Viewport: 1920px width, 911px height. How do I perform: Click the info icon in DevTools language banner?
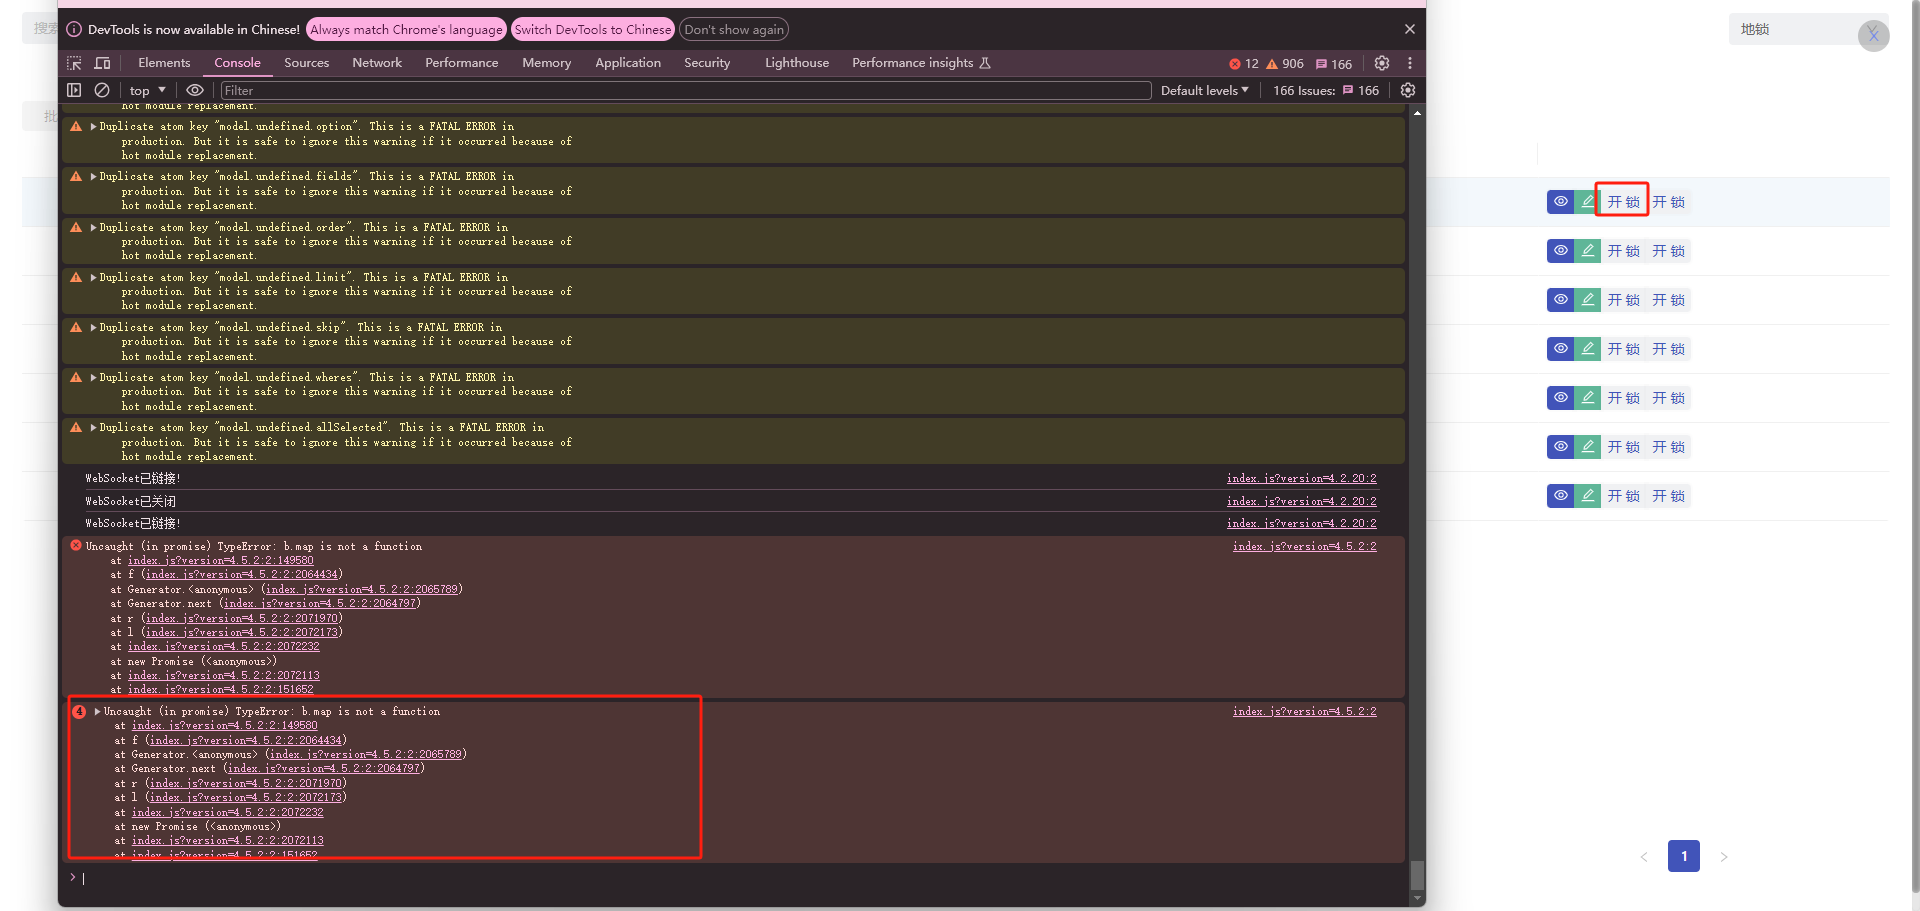pyautogui.click(x=74, y=29)
